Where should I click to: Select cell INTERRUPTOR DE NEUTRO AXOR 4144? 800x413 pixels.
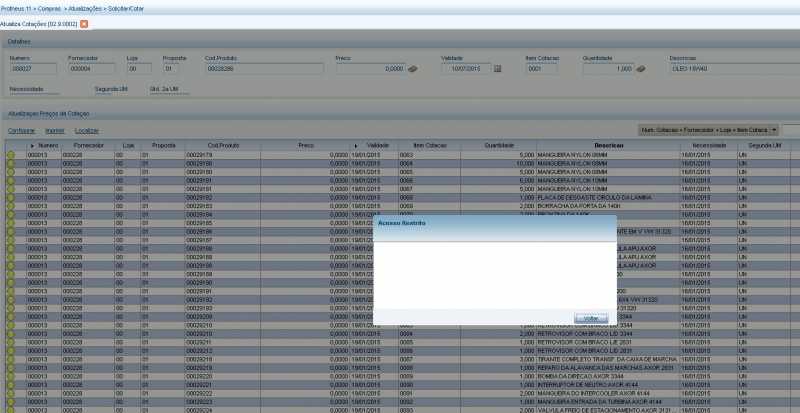608,385
